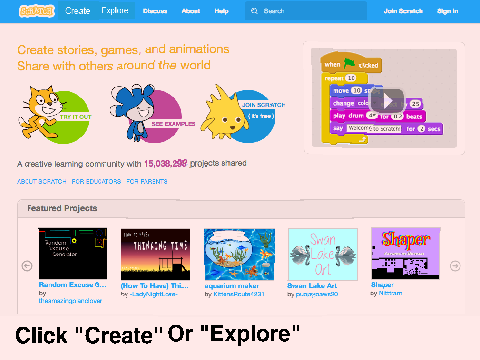This screenshot has height=360, width=480.
Task: Open the author link under aquarium maker
Action: pos(239,294)
